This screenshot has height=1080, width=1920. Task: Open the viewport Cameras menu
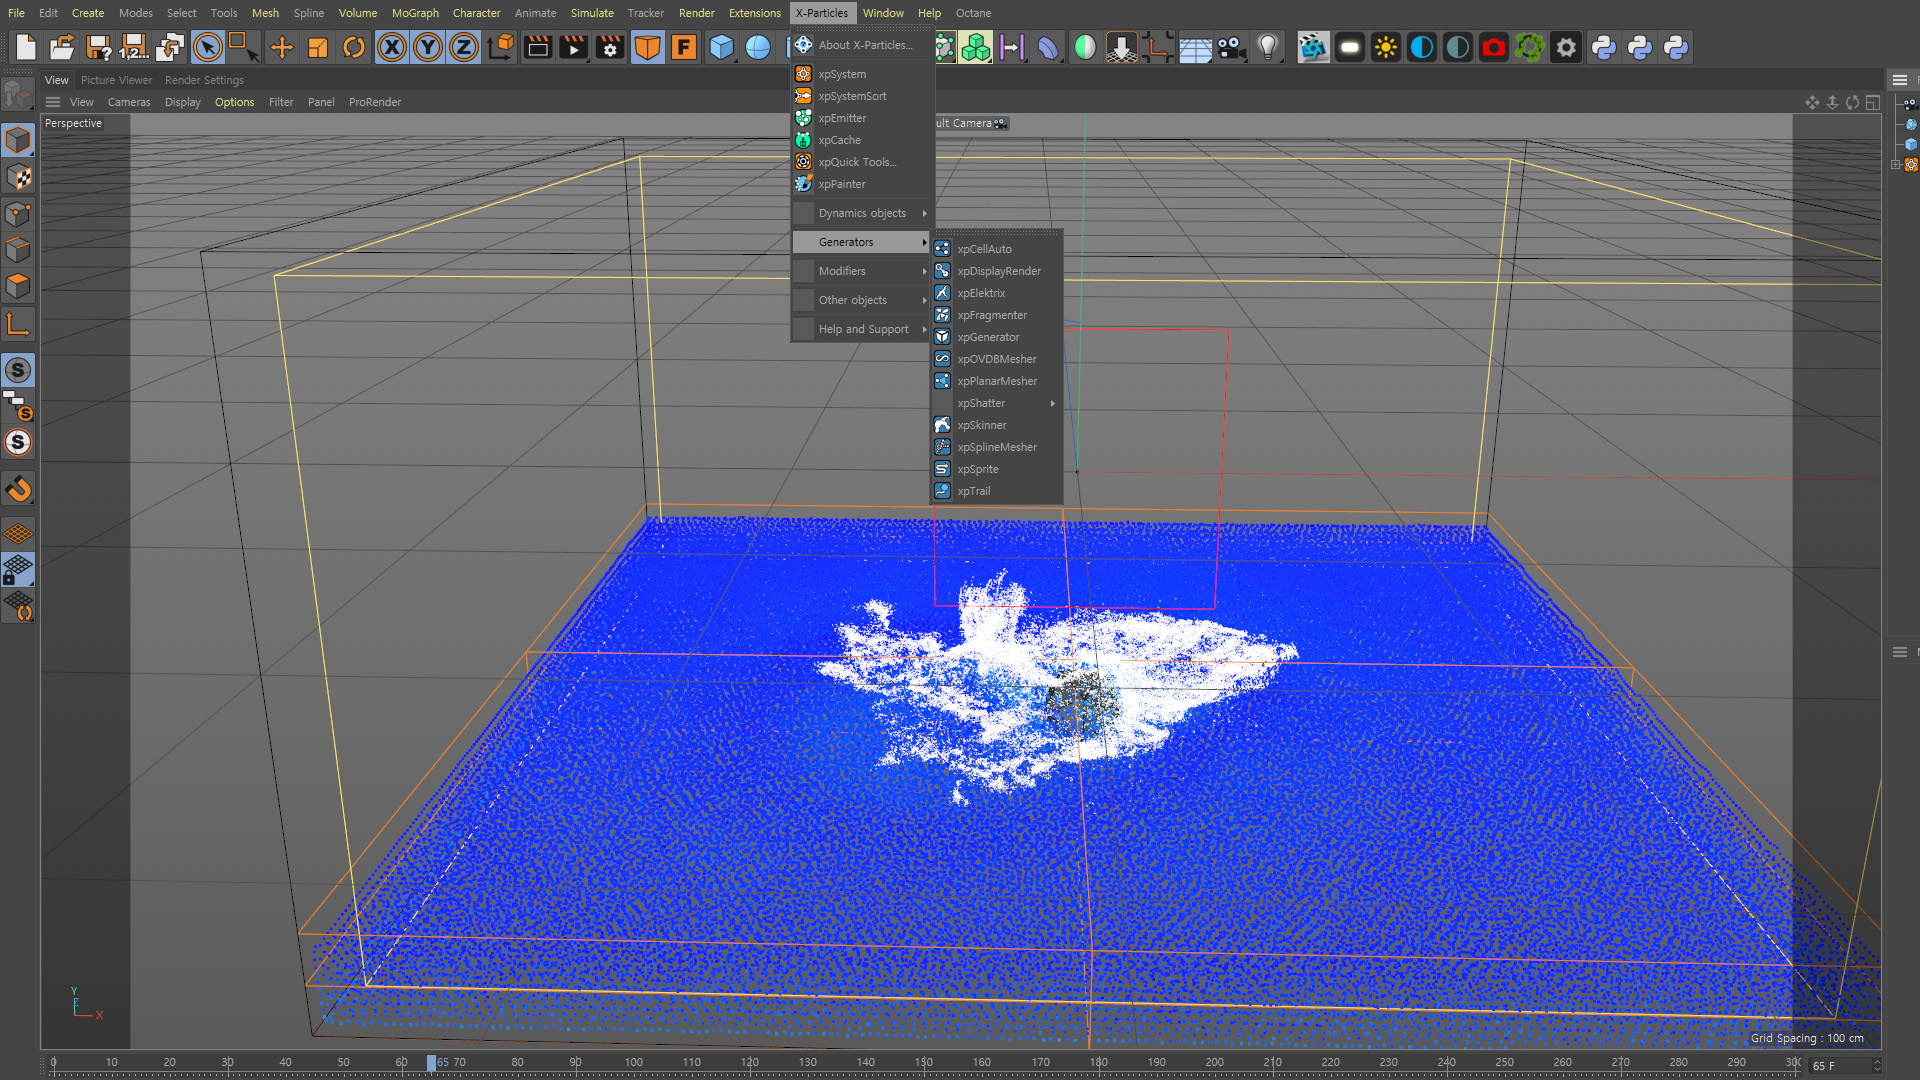tap(129, 102)
